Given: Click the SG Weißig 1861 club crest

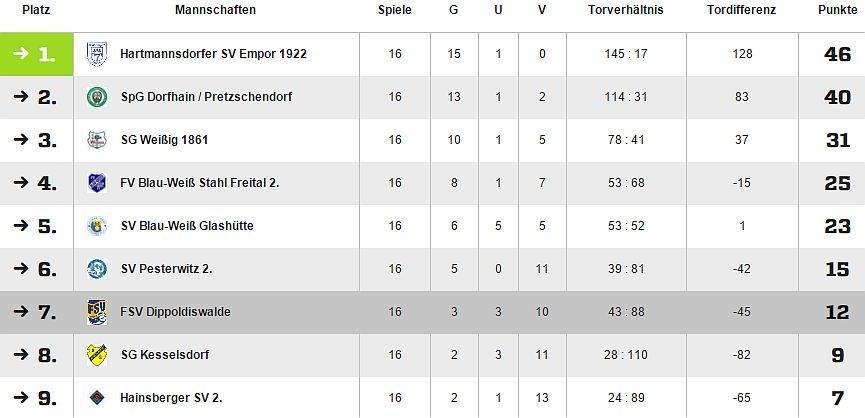Looking at the screenshot, I should 96,140.
